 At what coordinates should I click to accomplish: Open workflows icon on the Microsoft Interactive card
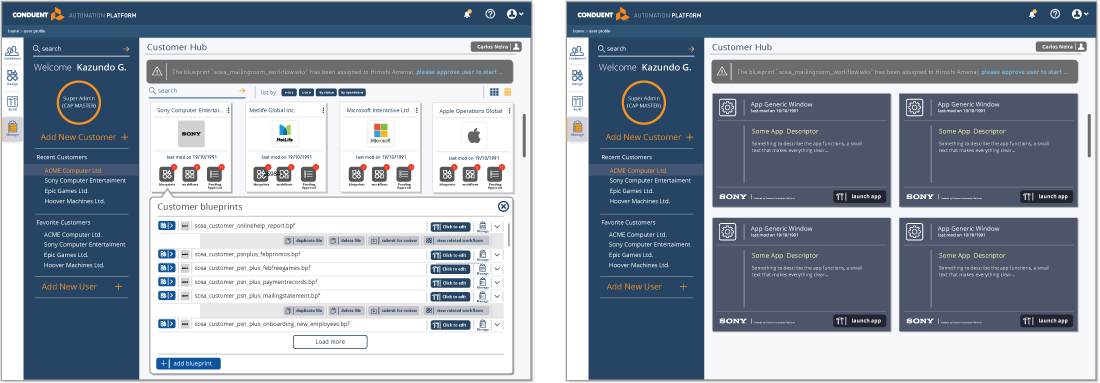click(x=380, y=174)
